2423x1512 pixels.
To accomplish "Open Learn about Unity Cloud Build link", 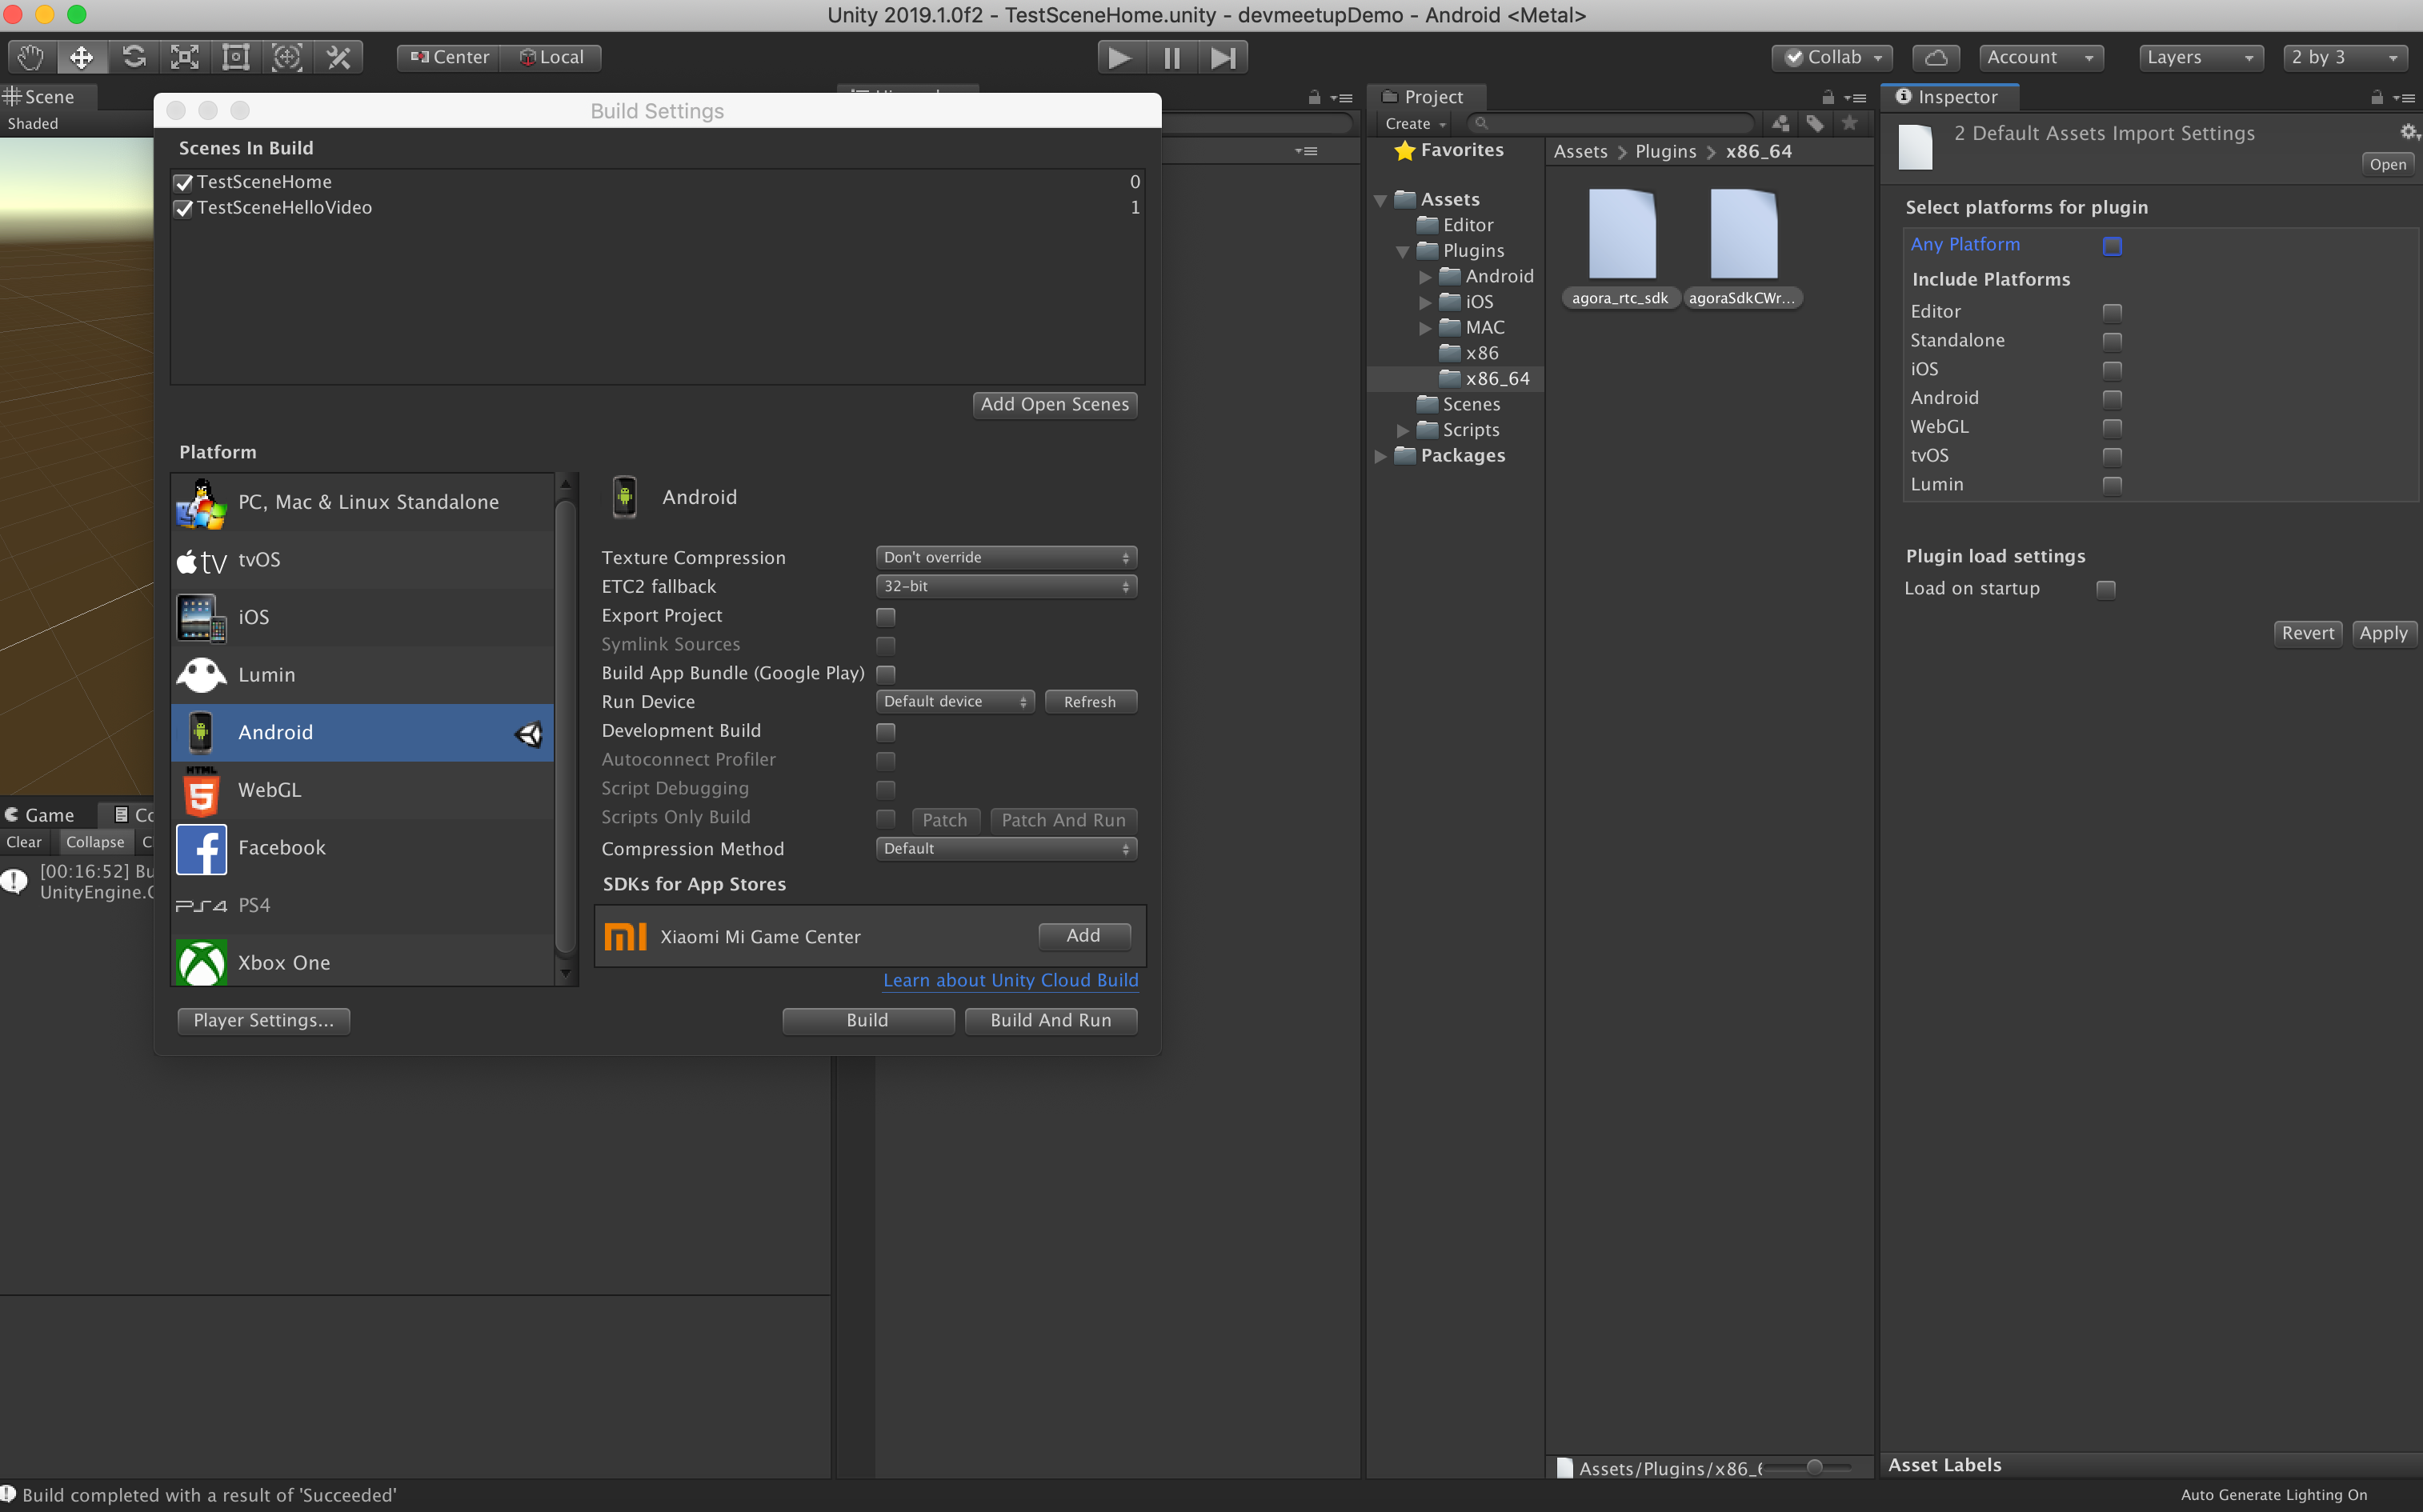I will tap(1010, 980).
